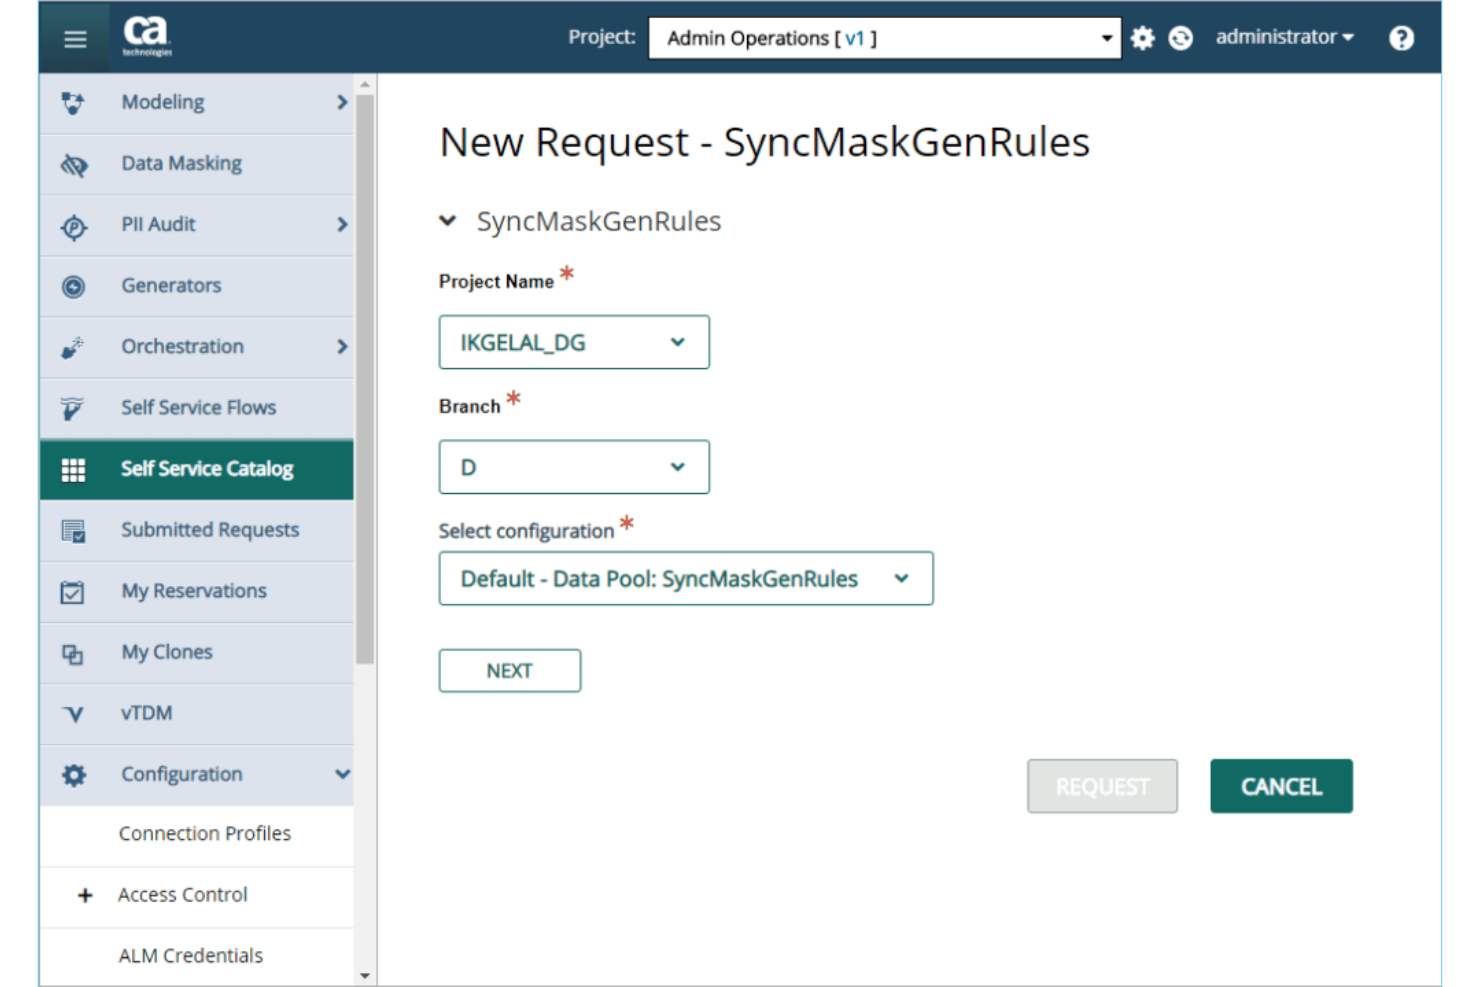Open the administrator user menu
Screen dimensions: 1480x987
1284,37
